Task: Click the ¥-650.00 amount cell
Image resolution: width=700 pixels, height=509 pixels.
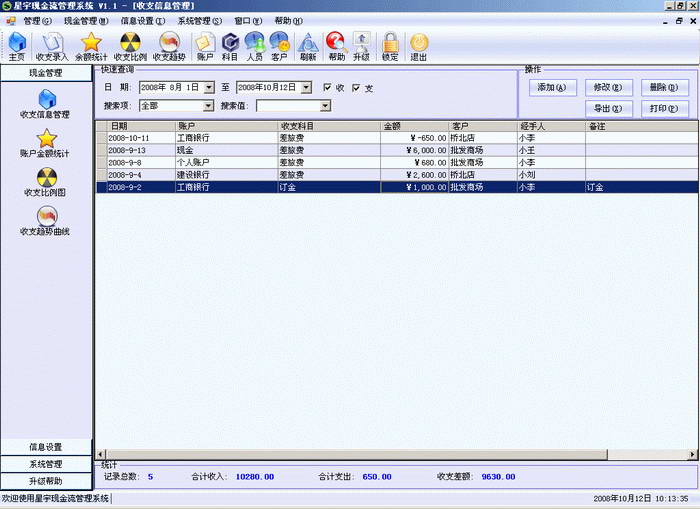Action: (414, 138)
